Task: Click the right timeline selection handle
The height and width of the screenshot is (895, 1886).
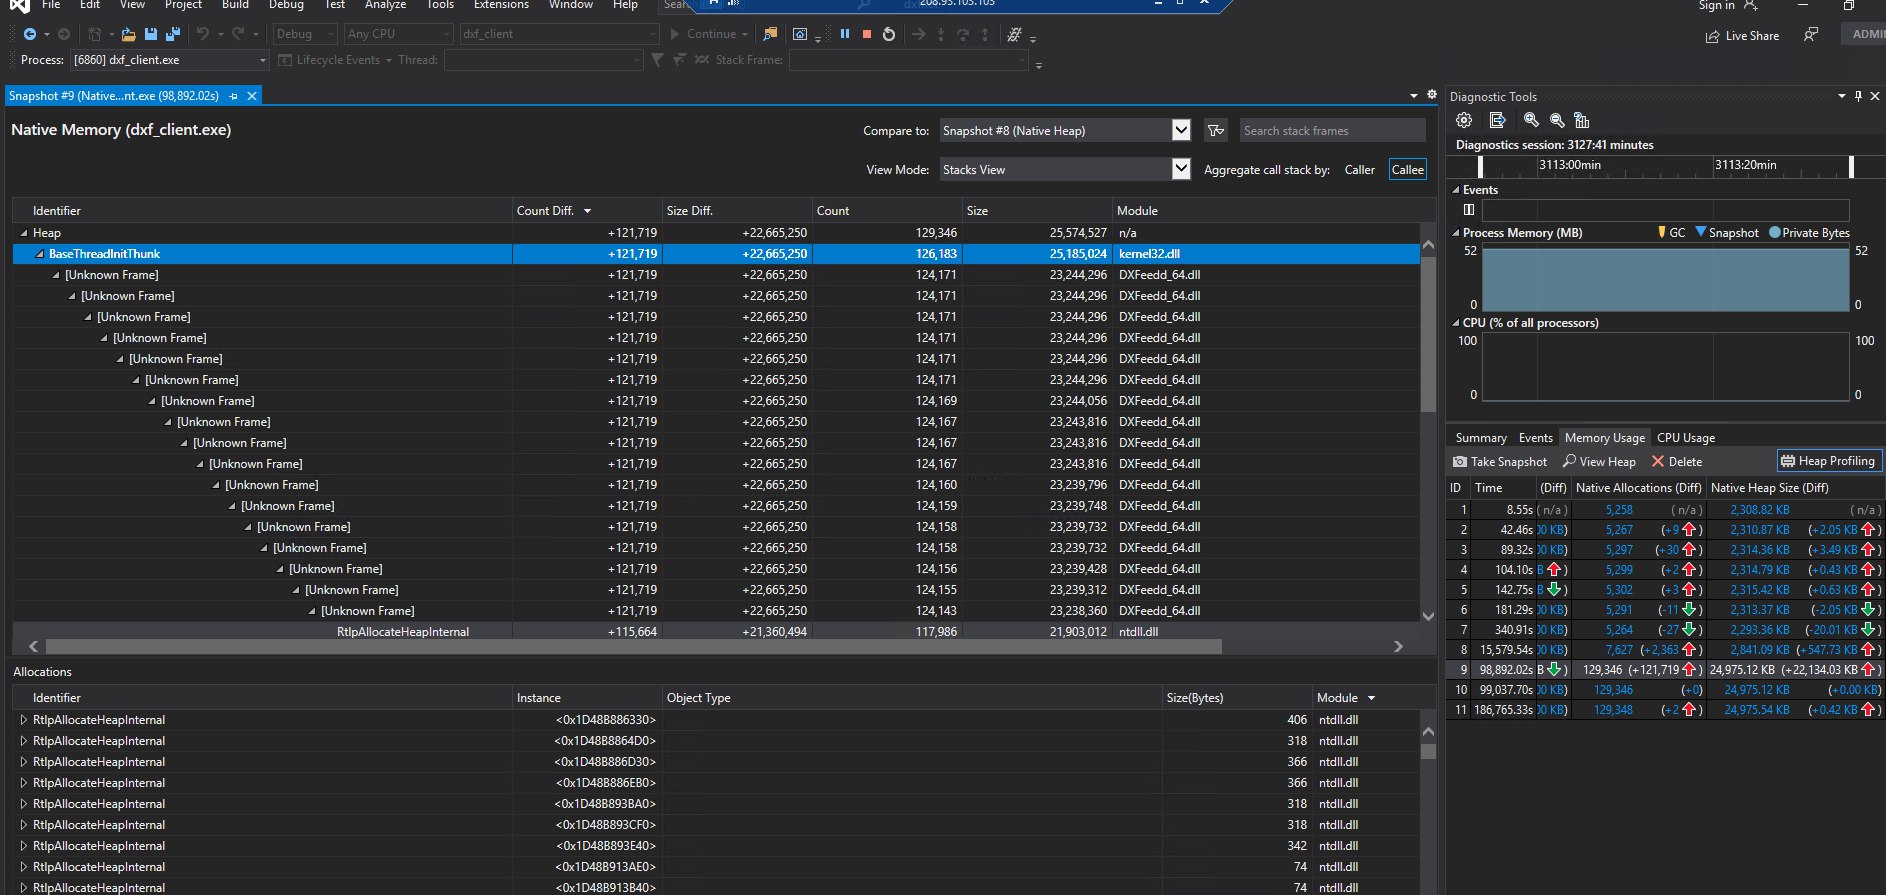Action: [x=1851, y=166]
